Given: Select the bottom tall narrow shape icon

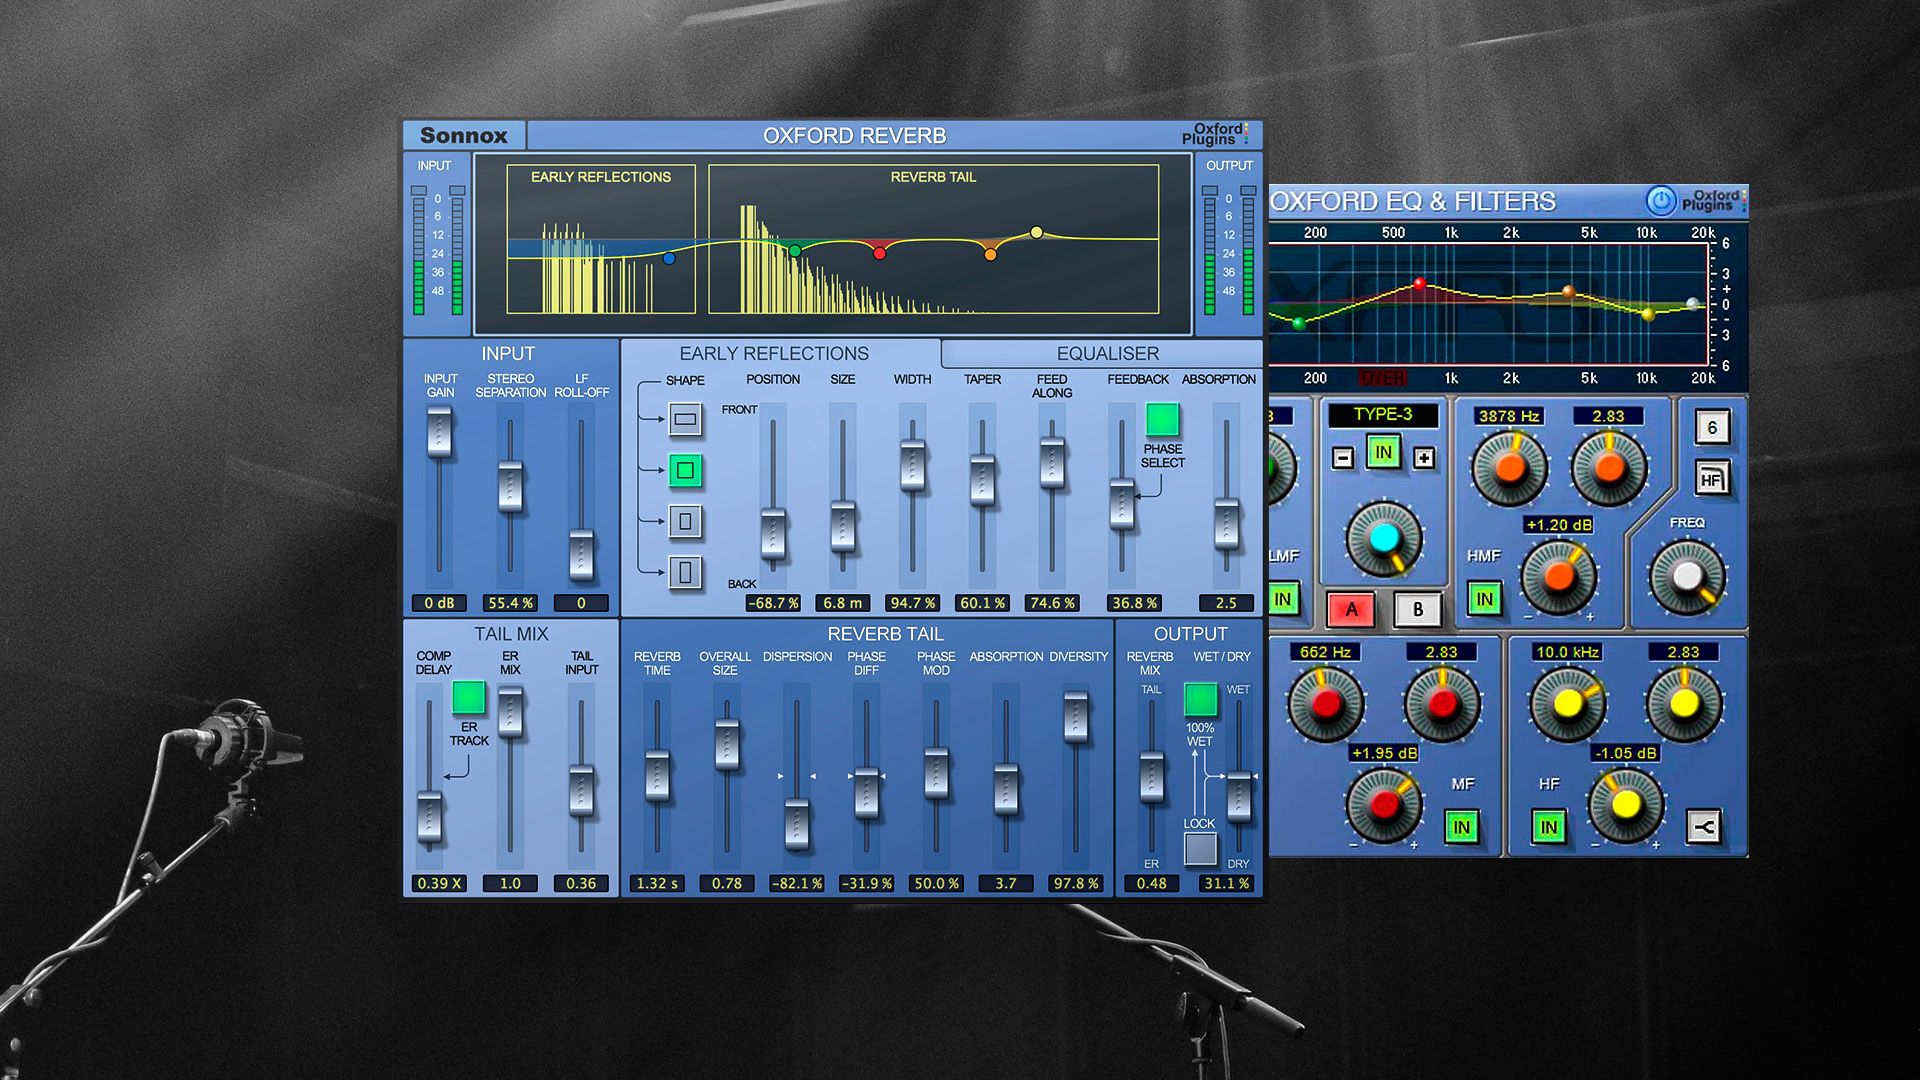Looking at the screenshot, I should (685, 572).
